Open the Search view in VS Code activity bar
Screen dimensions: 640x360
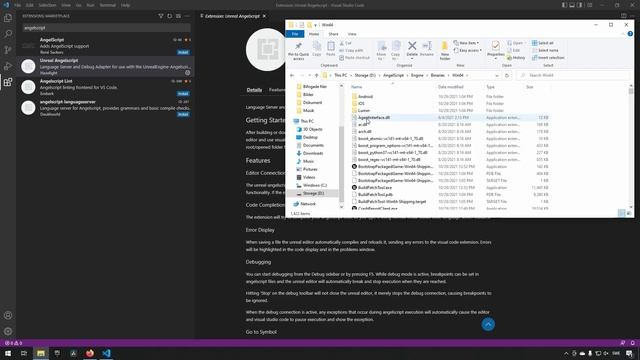(8, 34)
